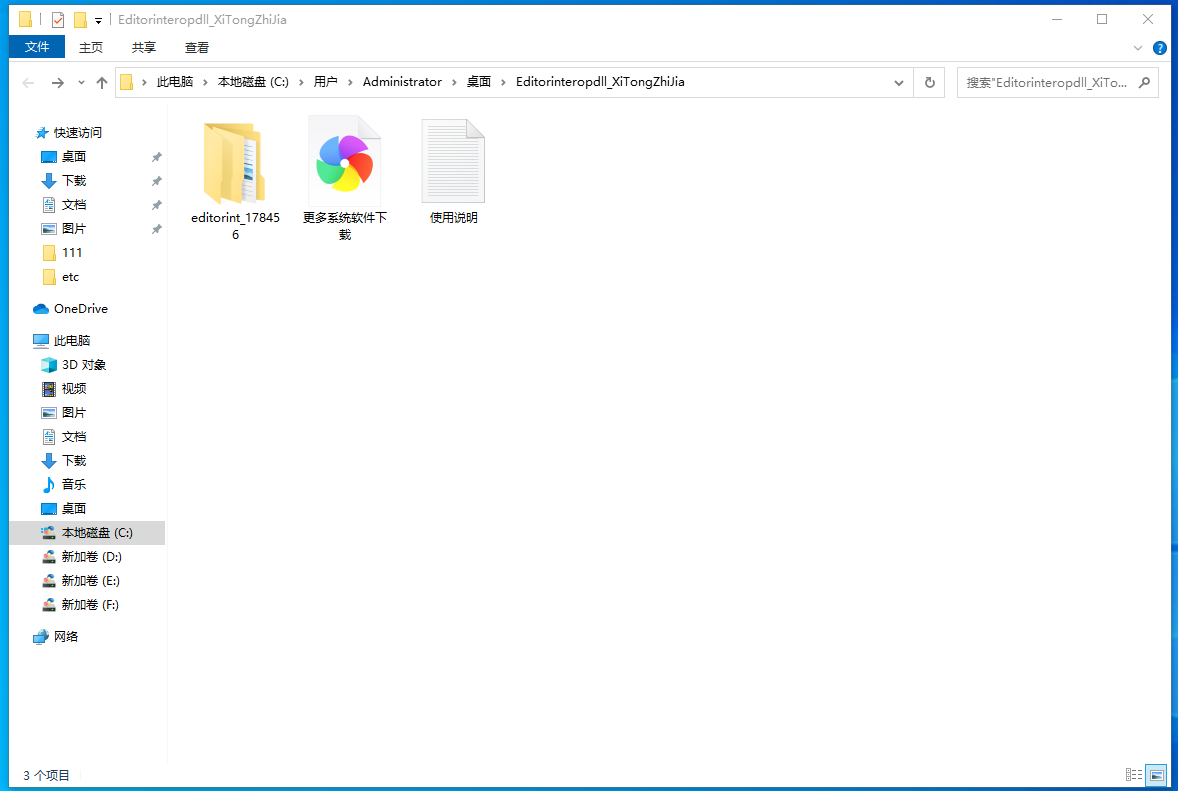
Task: Open 音乐 in navigation pane
Action: (74, 485)
